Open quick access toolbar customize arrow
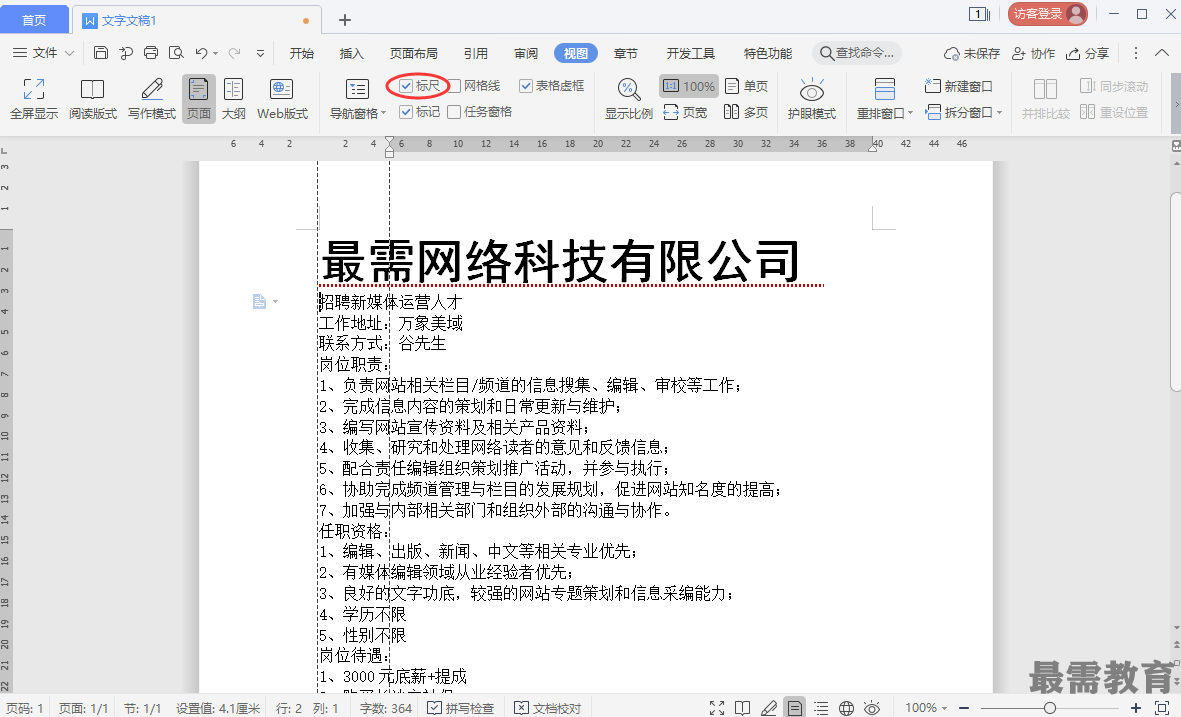 coord(261,53)
